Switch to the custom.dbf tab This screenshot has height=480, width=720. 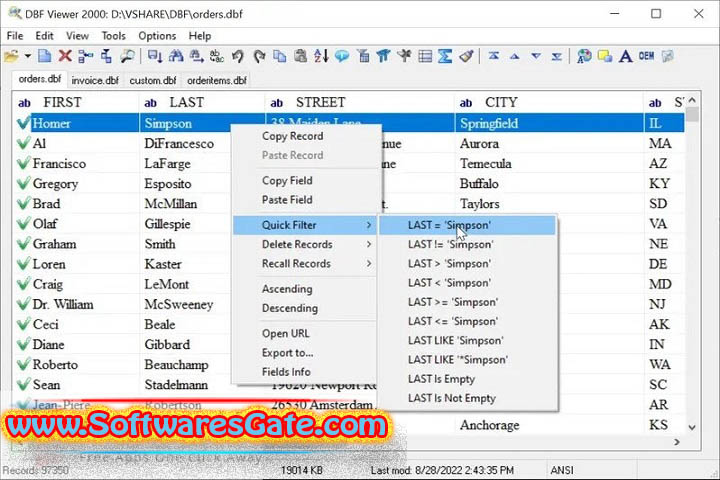[152, 80]
